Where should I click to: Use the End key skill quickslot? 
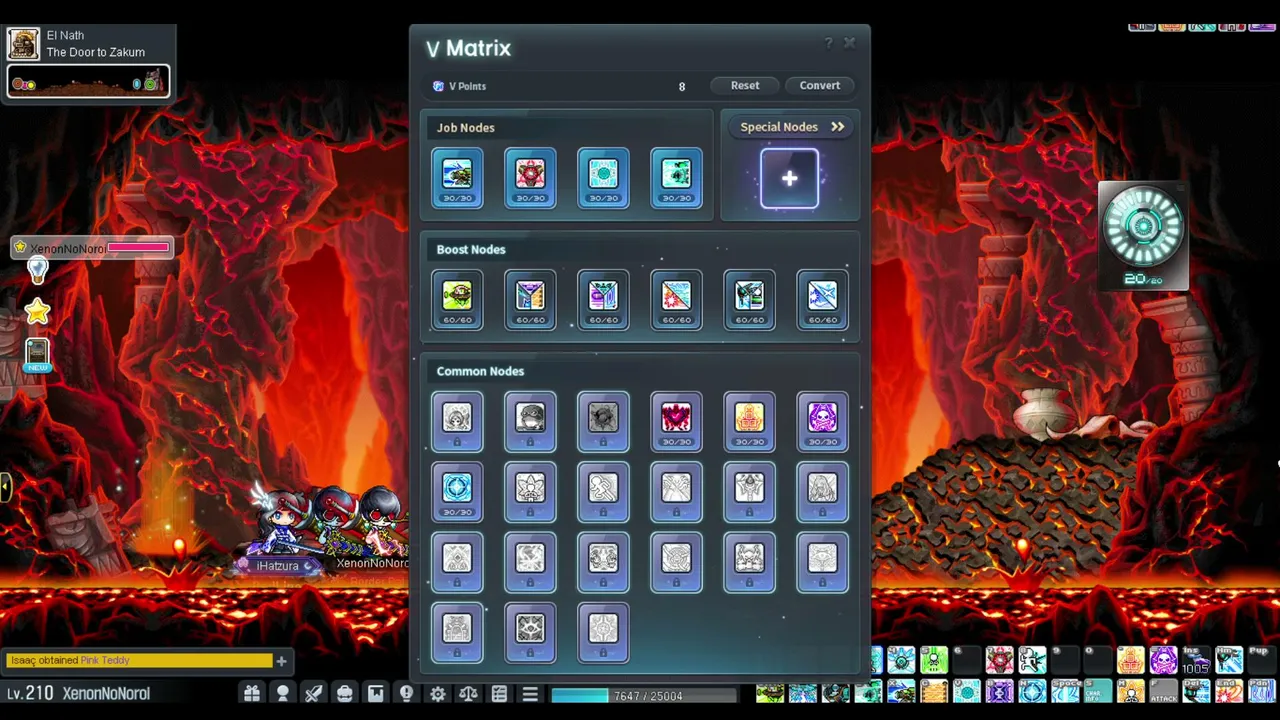coord(1229,692)
